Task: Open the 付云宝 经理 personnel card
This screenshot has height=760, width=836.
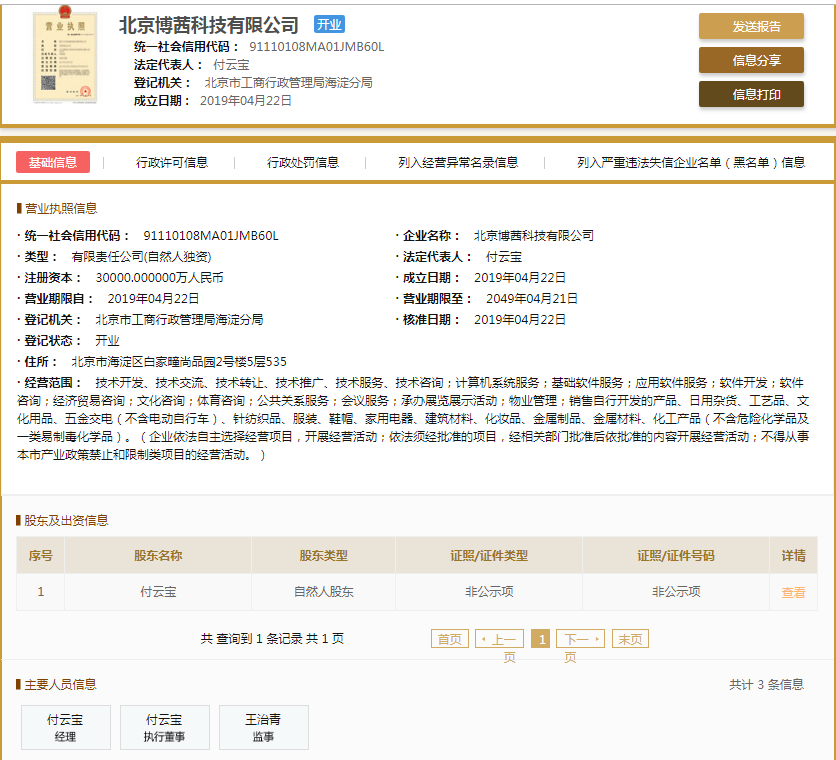Action: pos(66,727)
